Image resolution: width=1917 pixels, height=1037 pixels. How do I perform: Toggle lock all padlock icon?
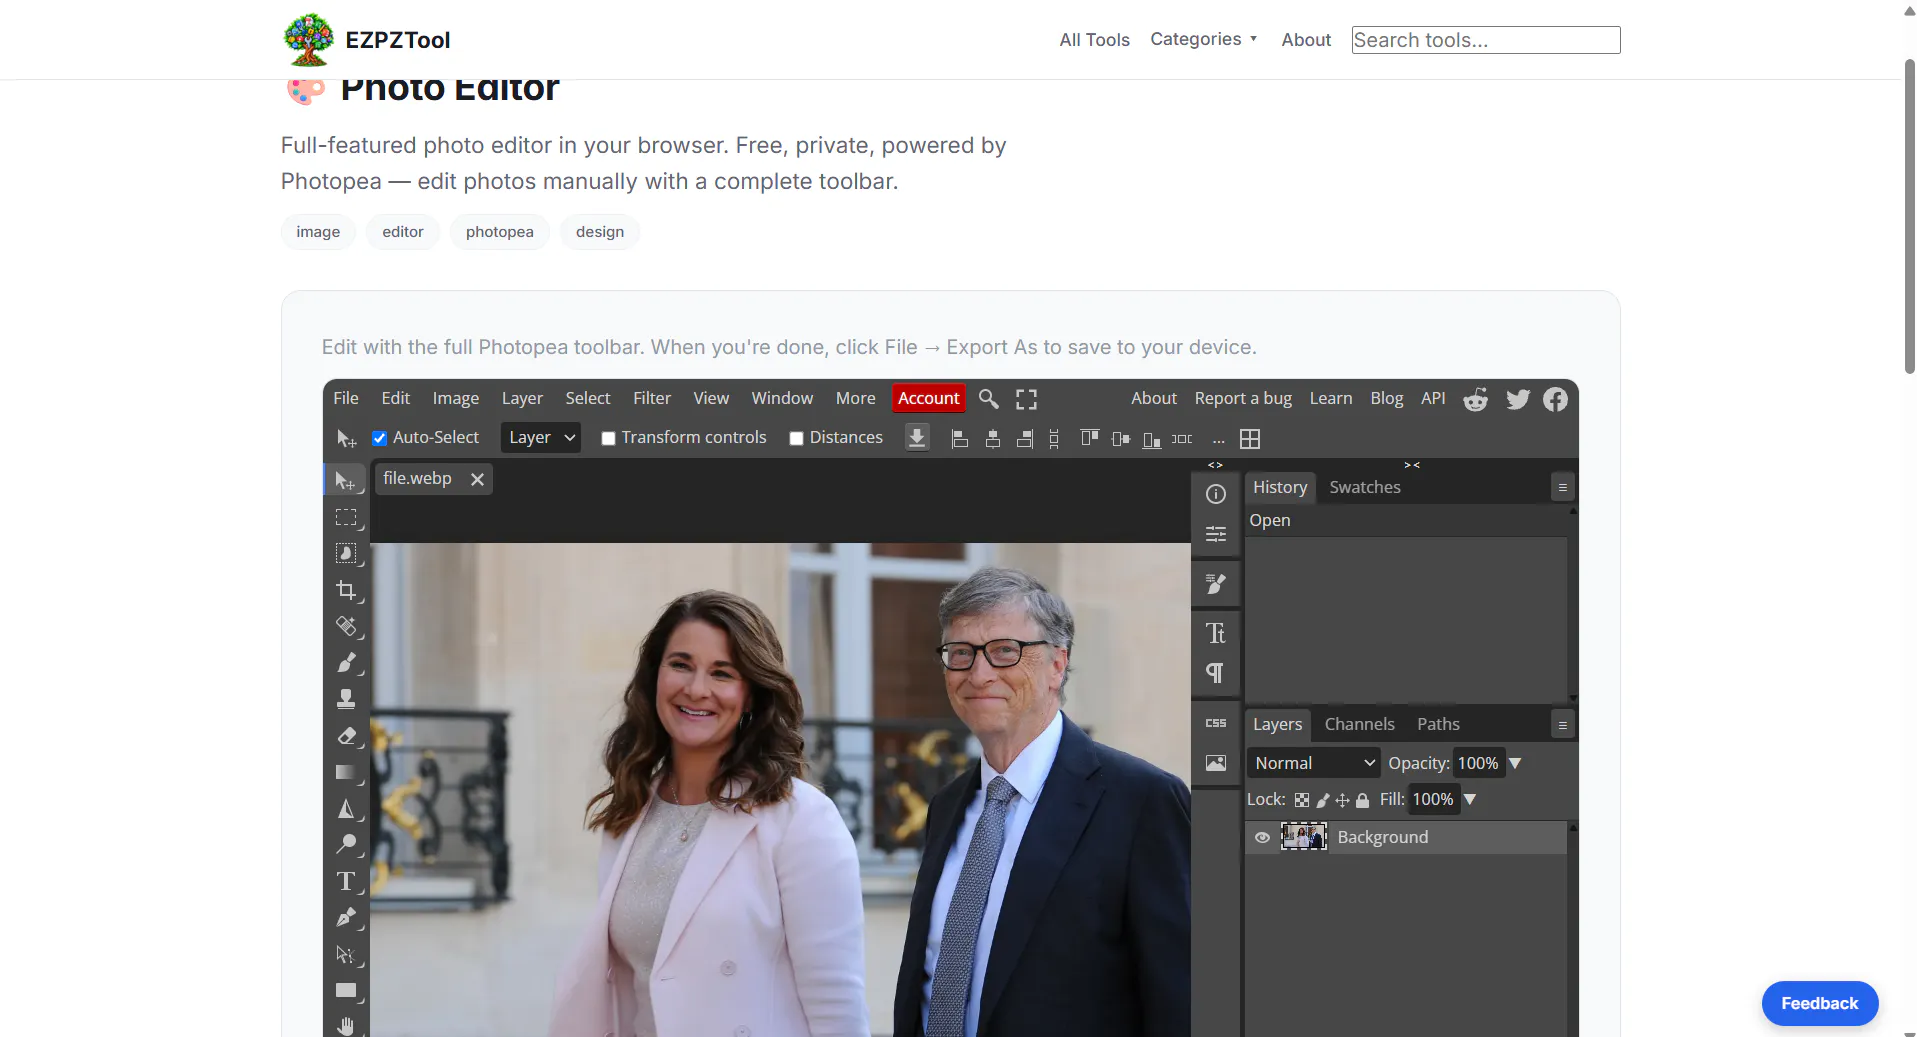click(1362, 800)
